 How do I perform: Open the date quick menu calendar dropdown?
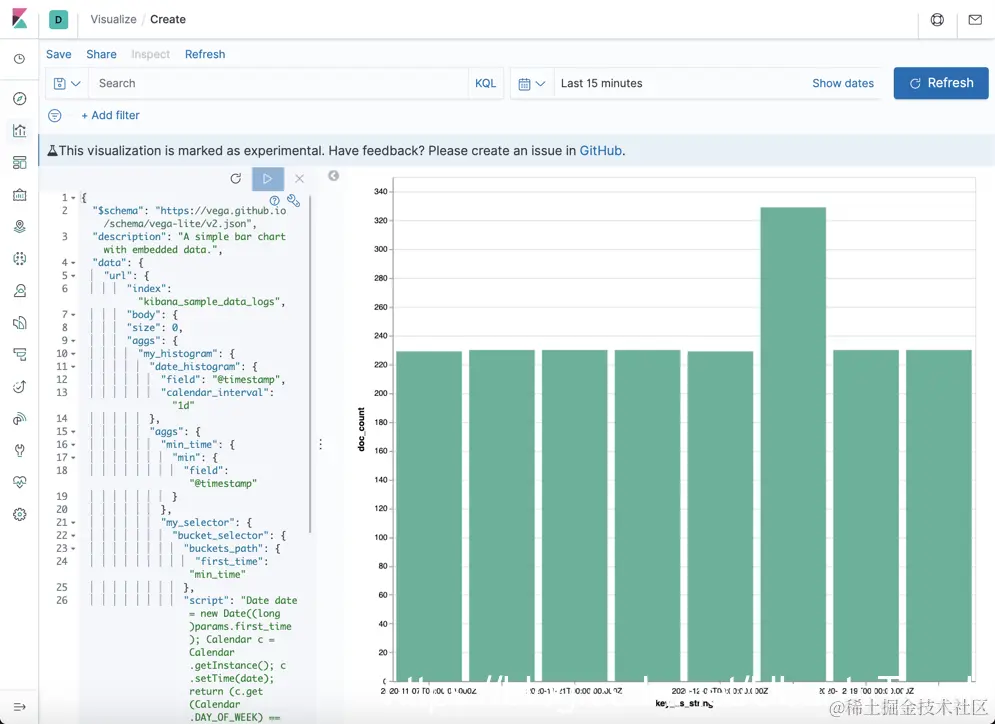pyautogui.click(x=532, y=84)
